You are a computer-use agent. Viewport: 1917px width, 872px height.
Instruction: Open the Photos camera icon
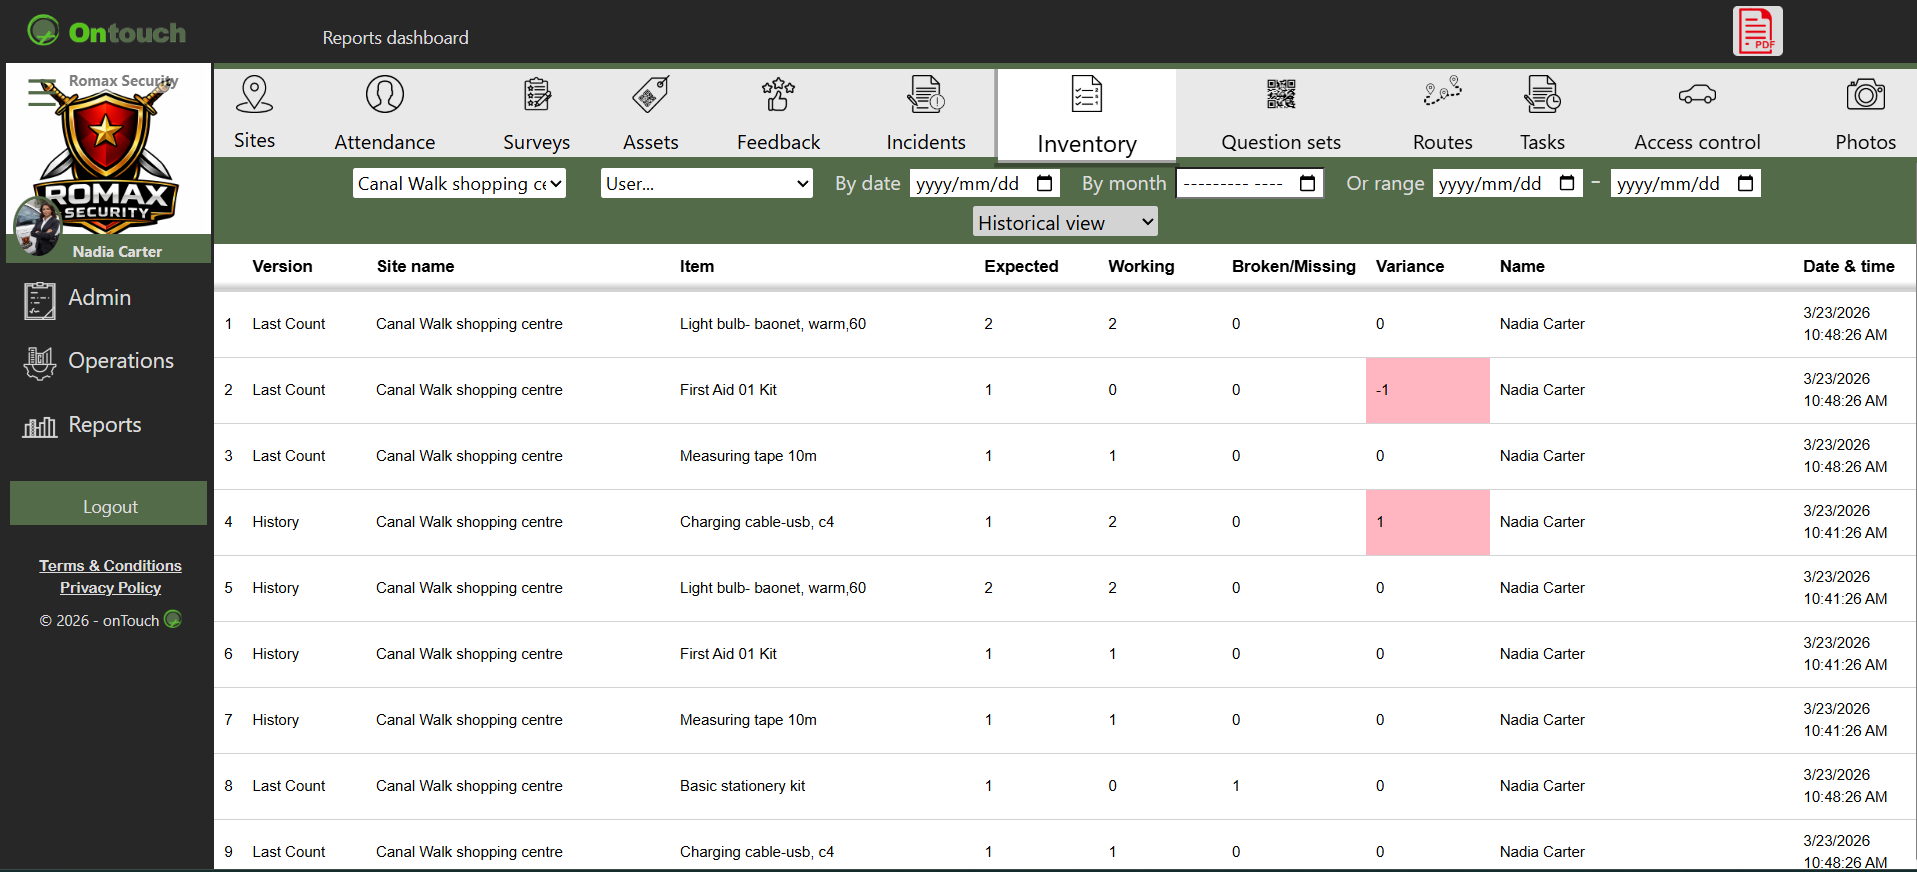(1864, 95)
